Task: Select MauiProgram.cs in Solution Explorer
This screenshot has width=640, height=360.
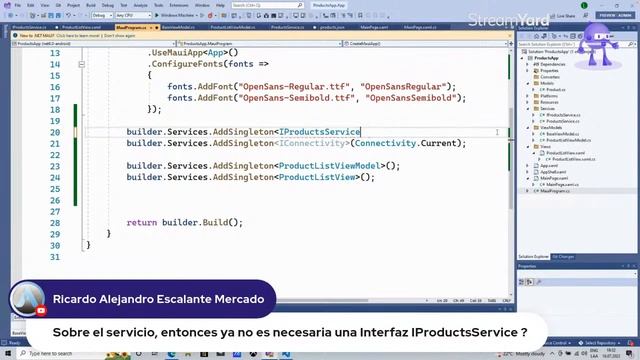Action: [554, 191]
